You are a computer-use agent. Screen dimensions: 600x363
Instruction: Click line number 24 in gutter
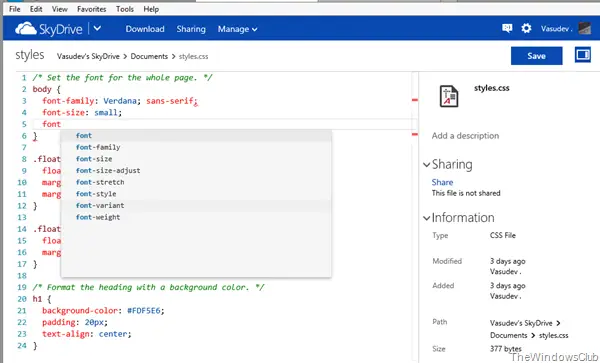point(22,346)
